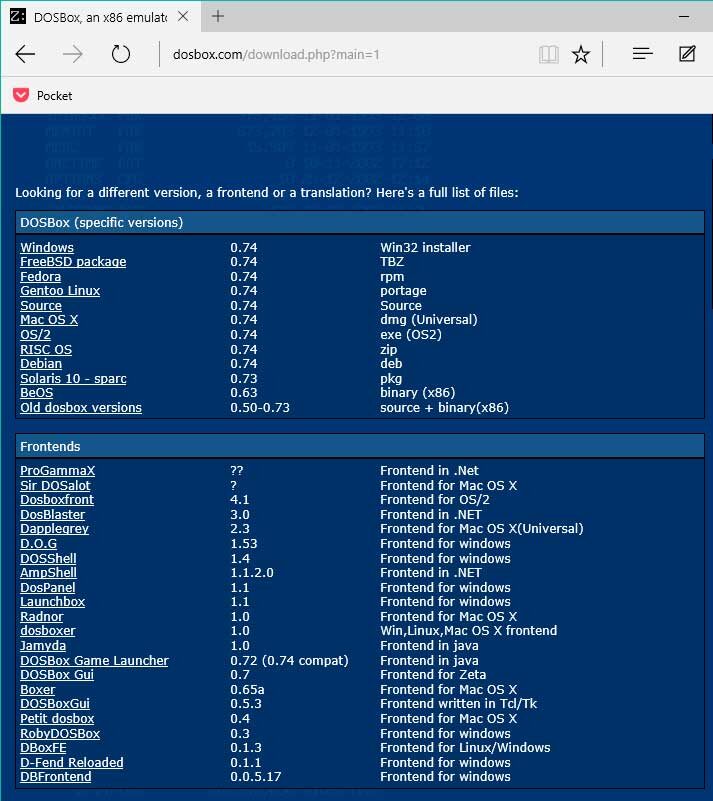
Task: Open the DOSShell link
Action: [48, 558]
